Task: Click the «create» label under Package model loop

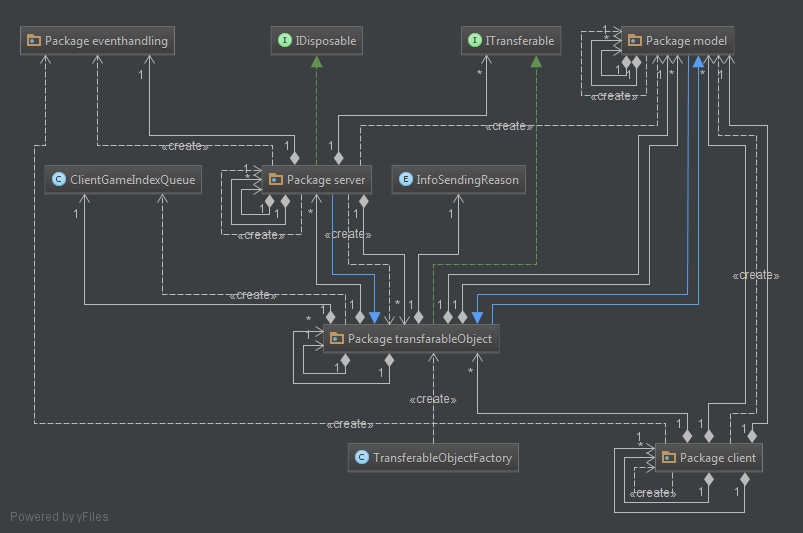Action: point(614,96)
